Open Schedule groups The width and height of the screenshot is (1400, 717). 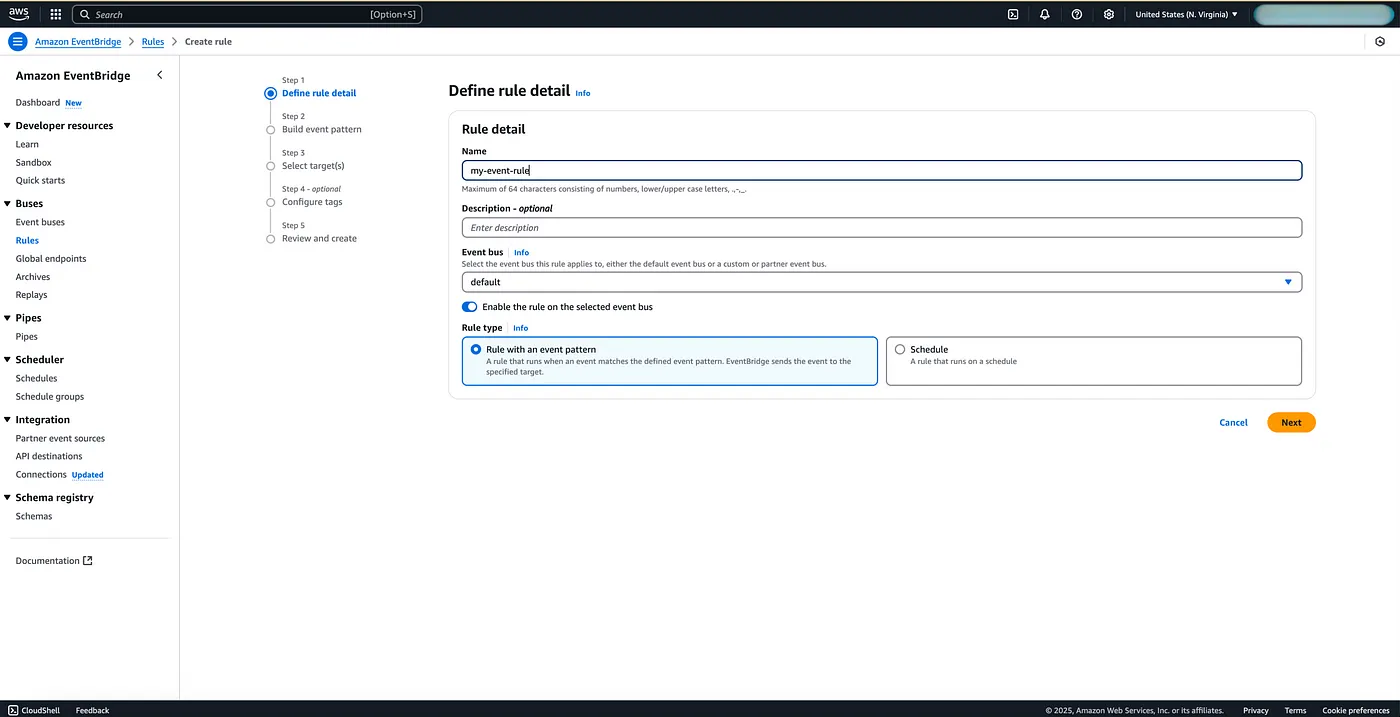(49, 396)
